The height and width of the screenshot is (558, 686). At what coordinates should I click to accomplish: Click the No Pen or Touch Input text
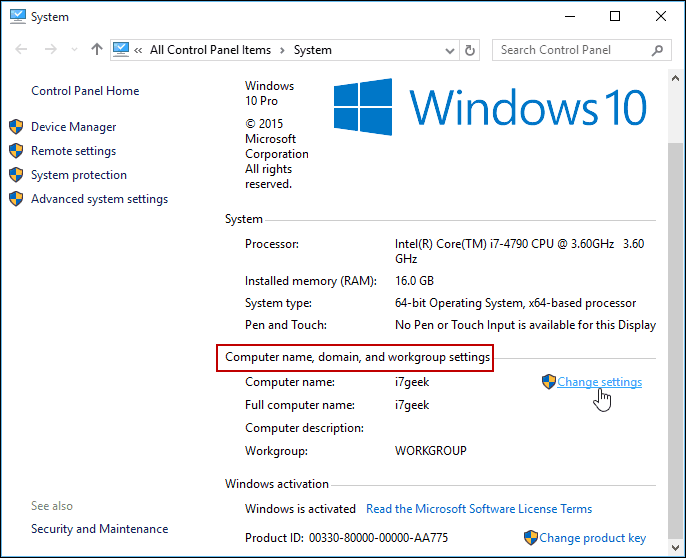tap(525, 325)
